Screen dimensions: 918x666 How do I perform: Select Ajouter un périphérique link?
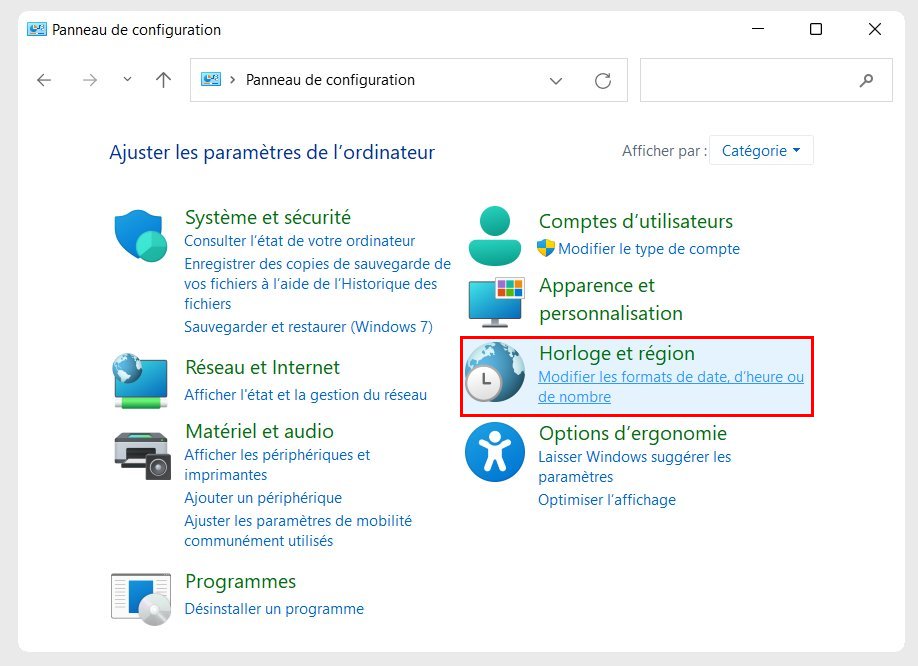click(x=263, y=498)
